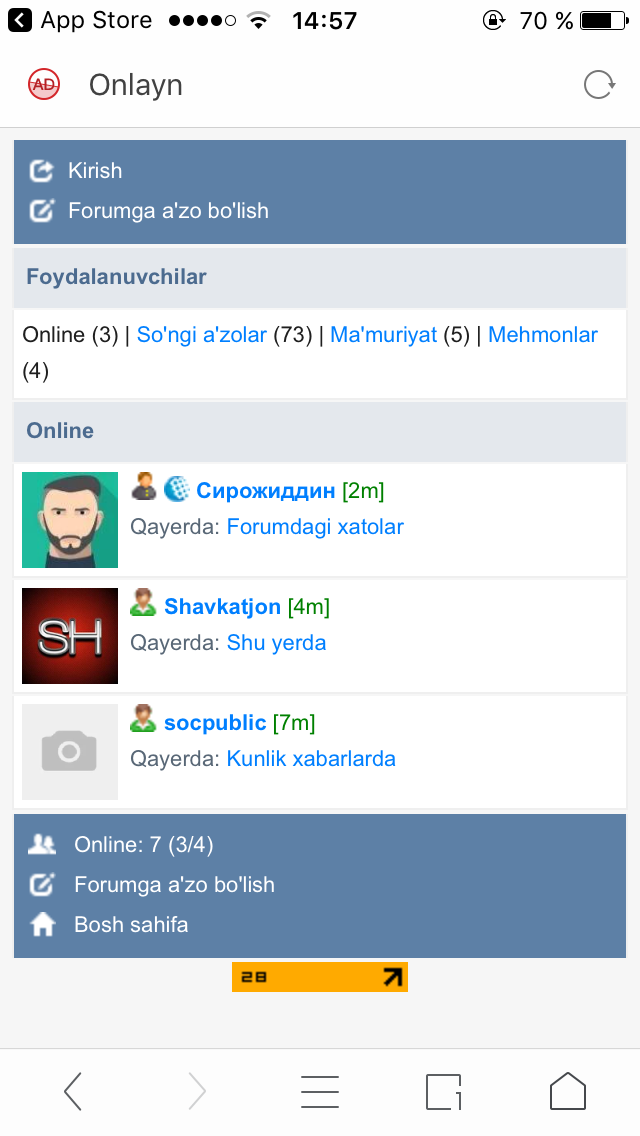Open the SH avatar thumbnail
This screenshot has width=640, height=1136.
(70, 636)
